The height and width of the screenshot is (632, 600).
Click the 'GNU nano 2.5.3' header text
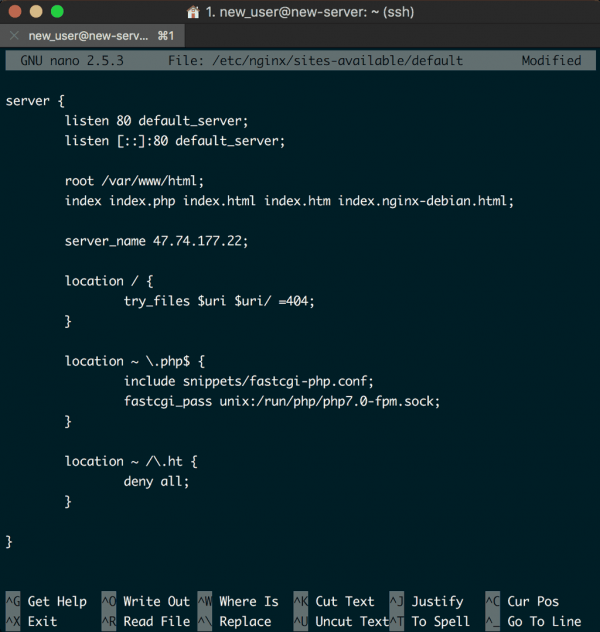(x=72, y=60)
